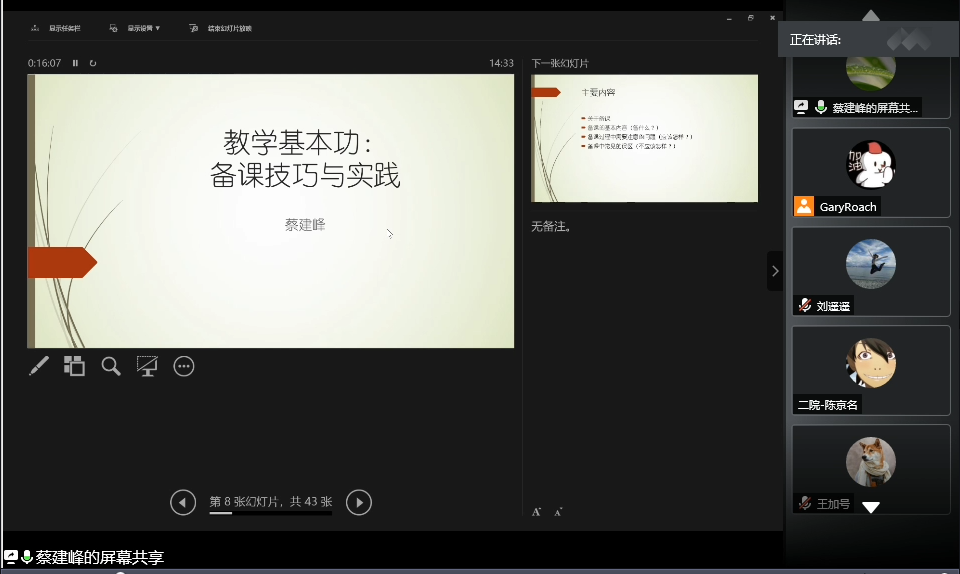960x574 pixels.
Task: Select the next slide preview thumbnail
Action: click(x=644, y=138)
